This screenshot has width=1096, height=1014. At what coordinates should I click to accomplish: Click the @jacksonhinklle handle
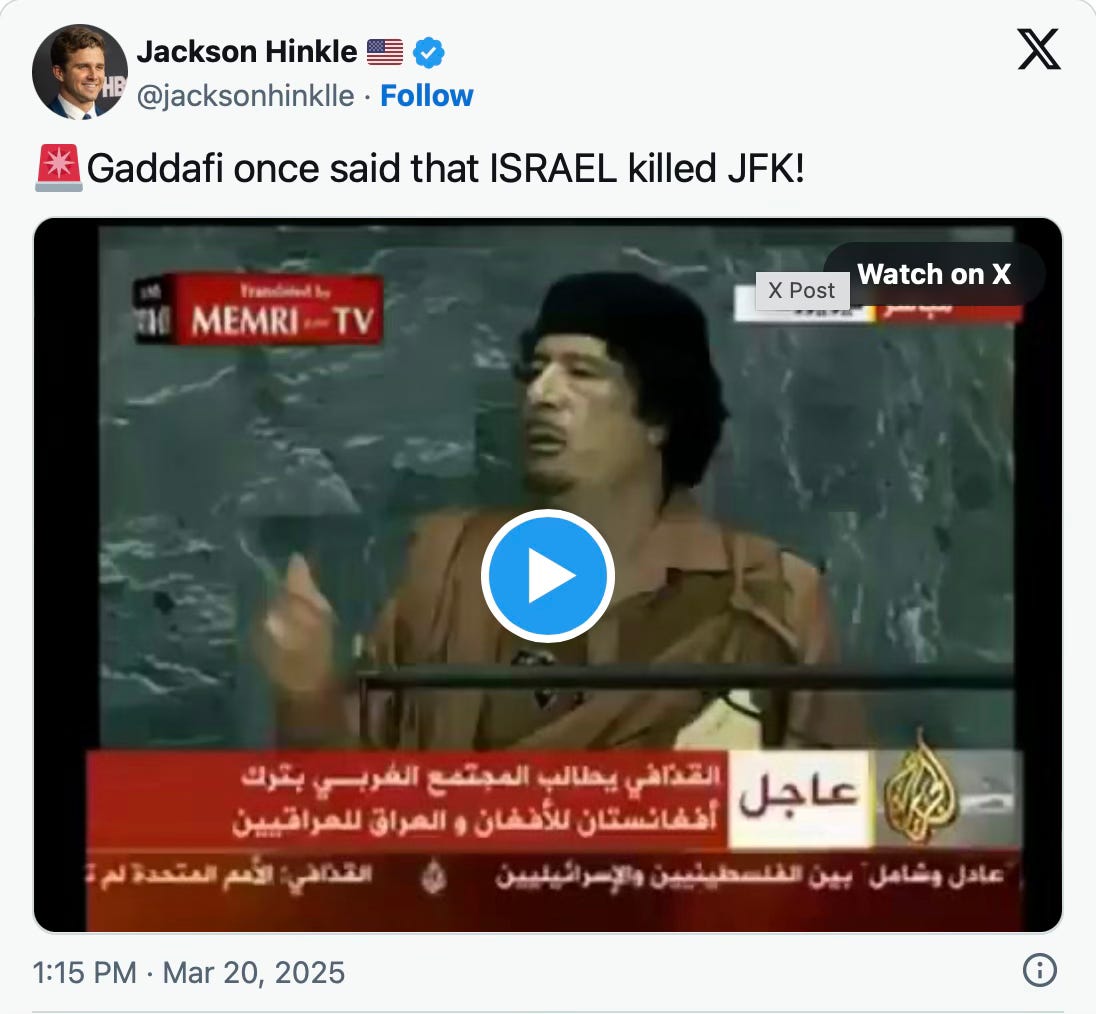tap(245, 96)
